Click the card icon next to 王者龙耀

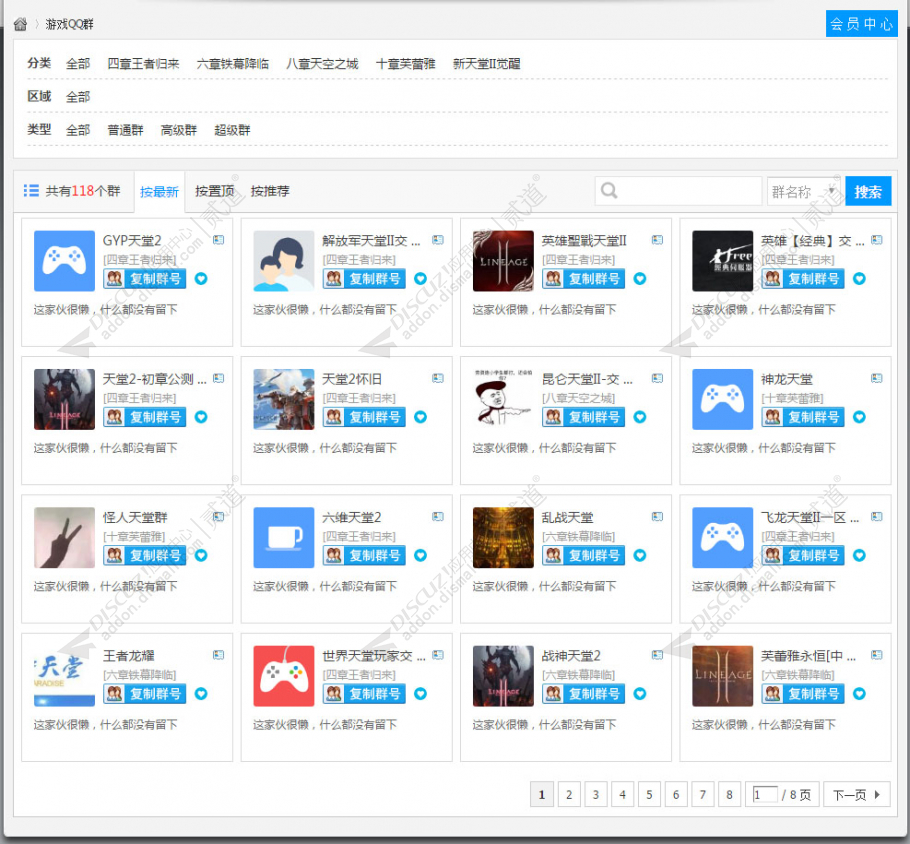point(219,655)
